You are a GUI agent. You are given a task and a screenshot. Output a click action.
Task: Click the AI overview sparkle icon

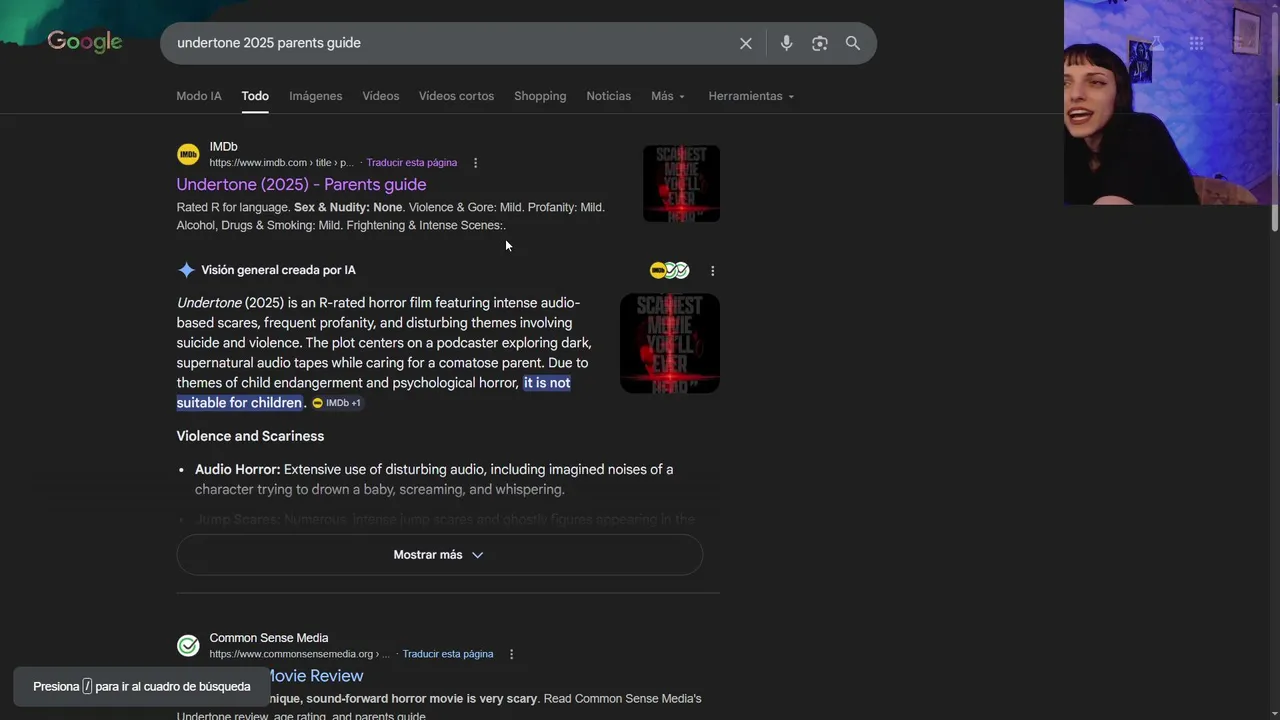tap(186, 270)
